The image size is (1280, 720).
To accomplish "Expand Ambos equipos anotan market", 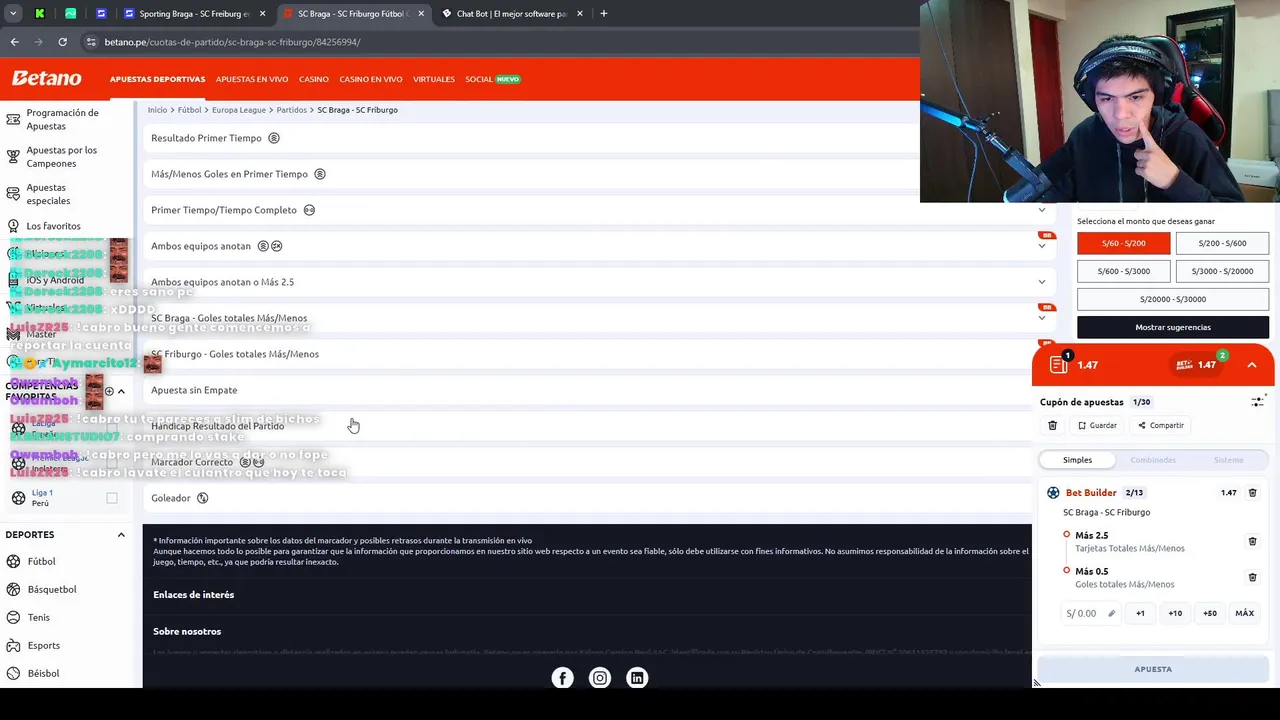I will (x=1041, y=246).
